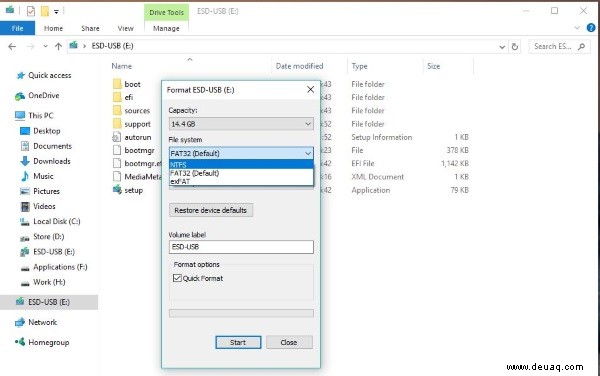
Task: Select NTFS in file system list
Action: pos(241,164)
